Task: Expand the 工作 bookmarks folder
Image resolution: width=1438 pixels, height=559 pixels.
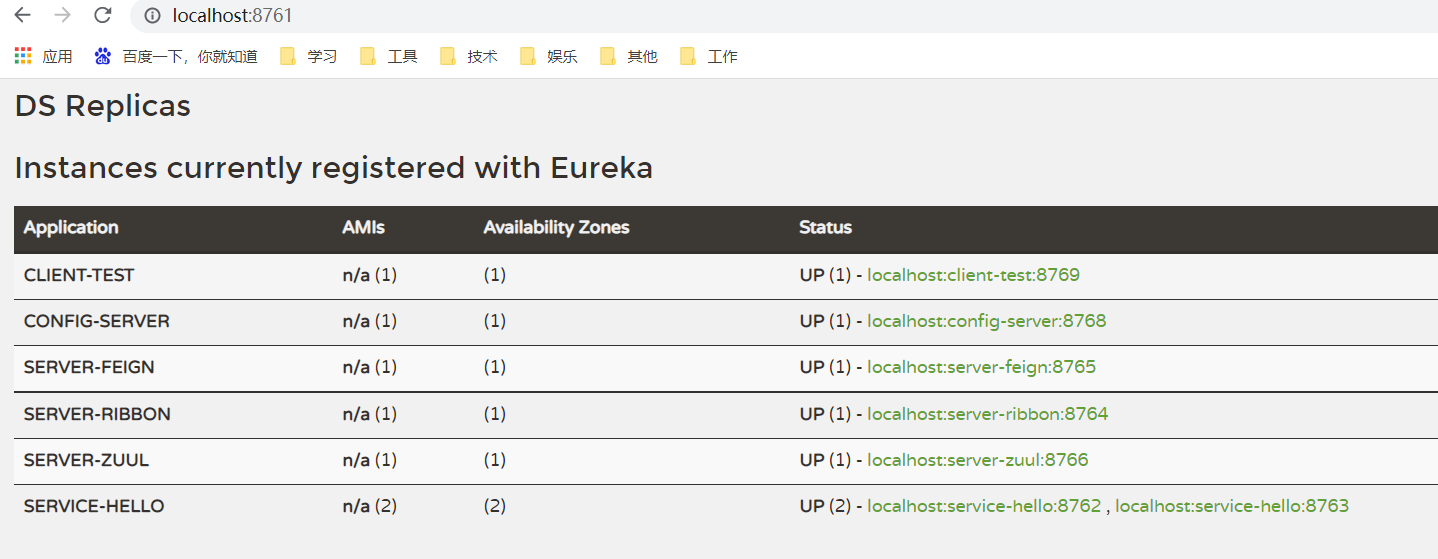Action: pos(709,56)
